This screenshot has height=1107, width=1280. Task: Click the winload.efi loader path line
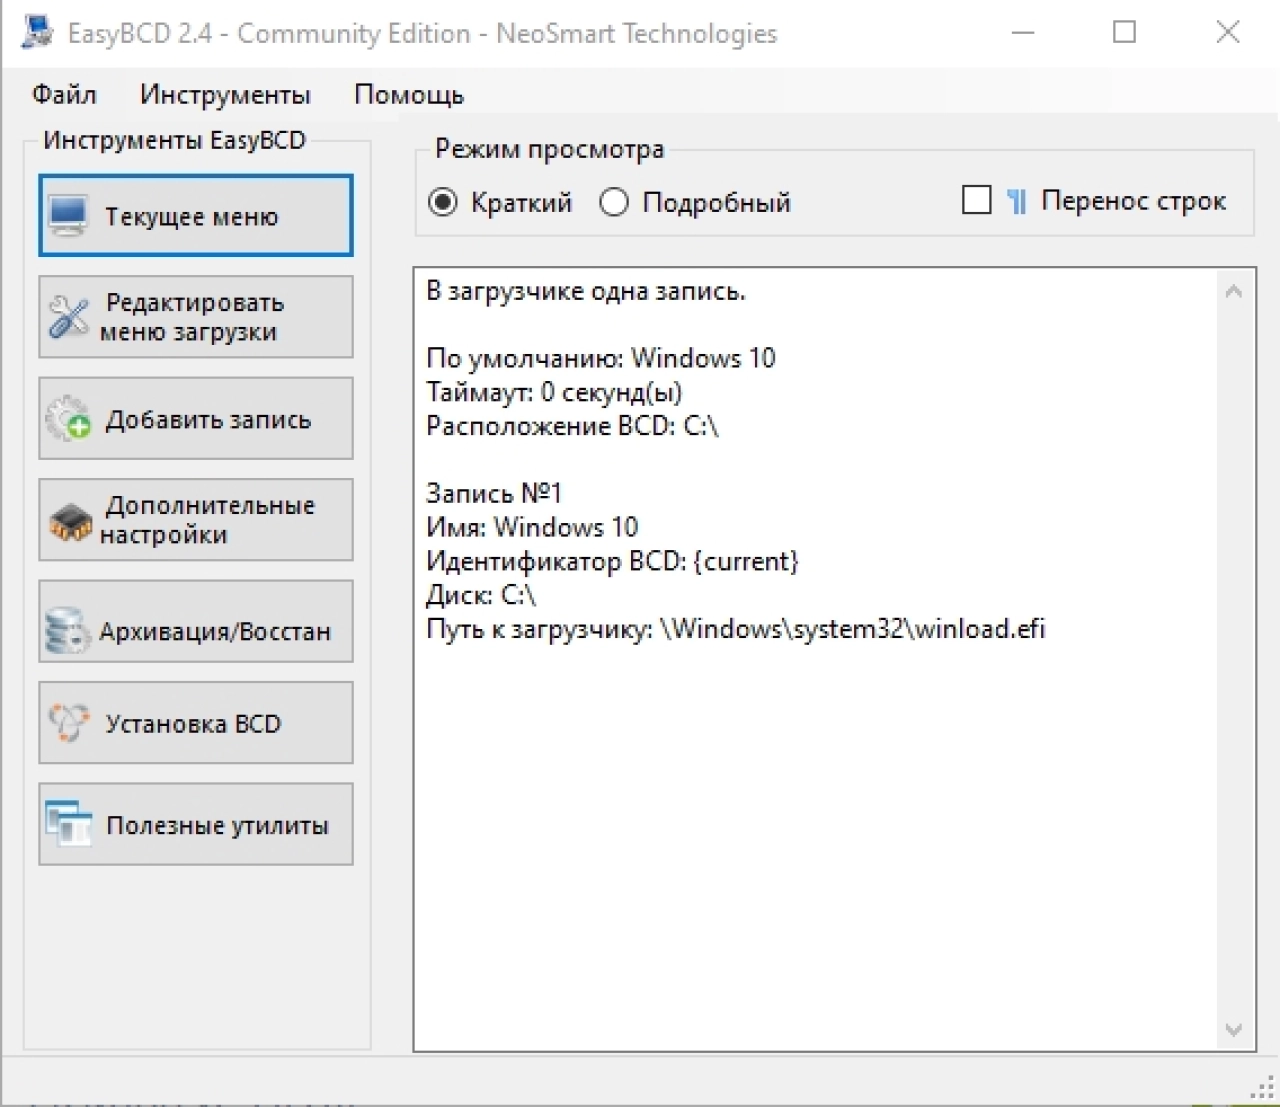point(736,630)
